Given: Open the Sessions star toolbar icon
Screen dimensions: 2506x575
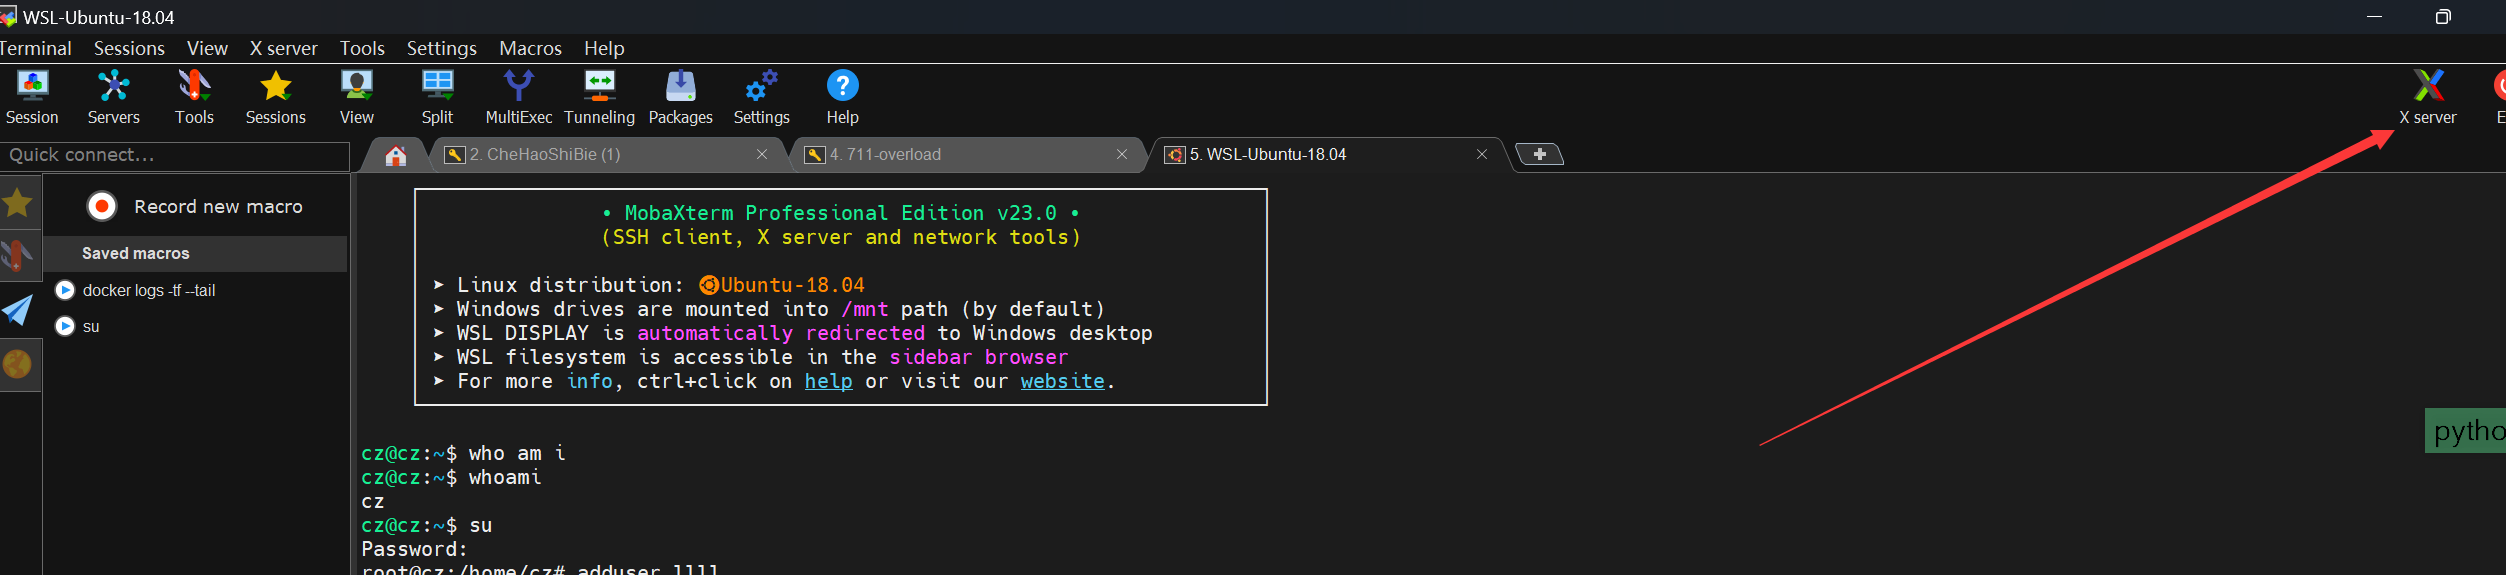Looking at the screenshot, I should [275, 97].
